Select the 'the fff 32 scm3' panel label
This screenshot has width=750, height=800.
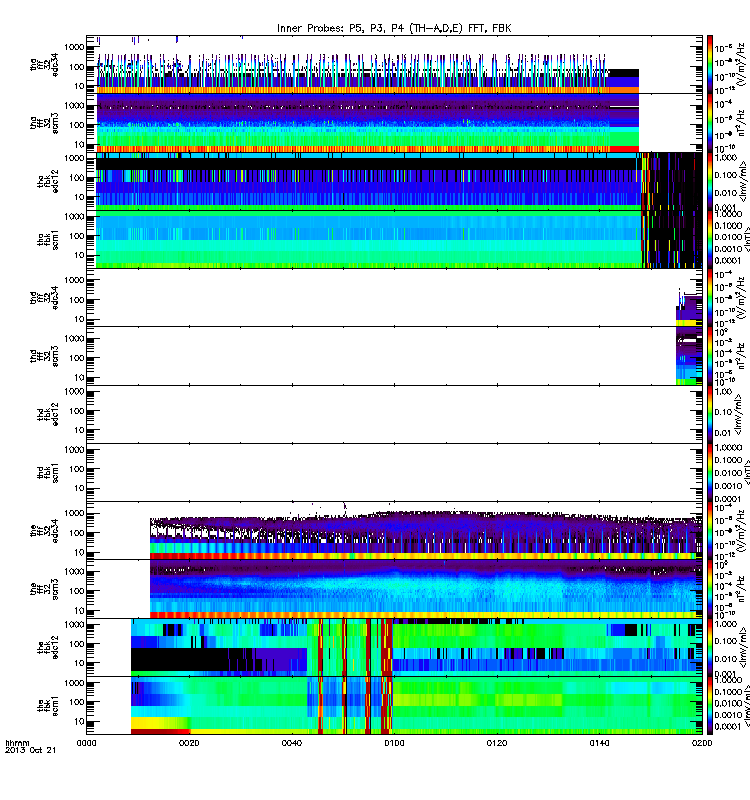point(44,589)
